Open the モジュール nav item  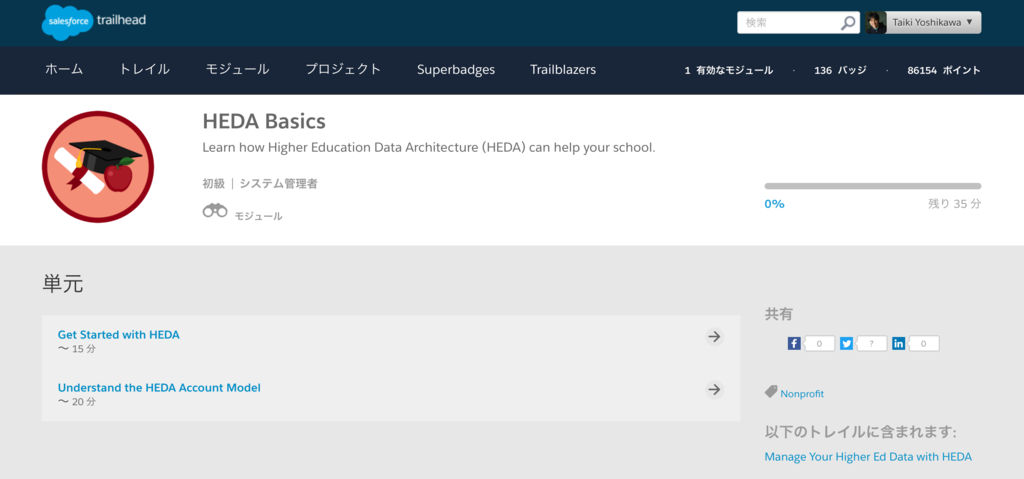coord(238,69)
